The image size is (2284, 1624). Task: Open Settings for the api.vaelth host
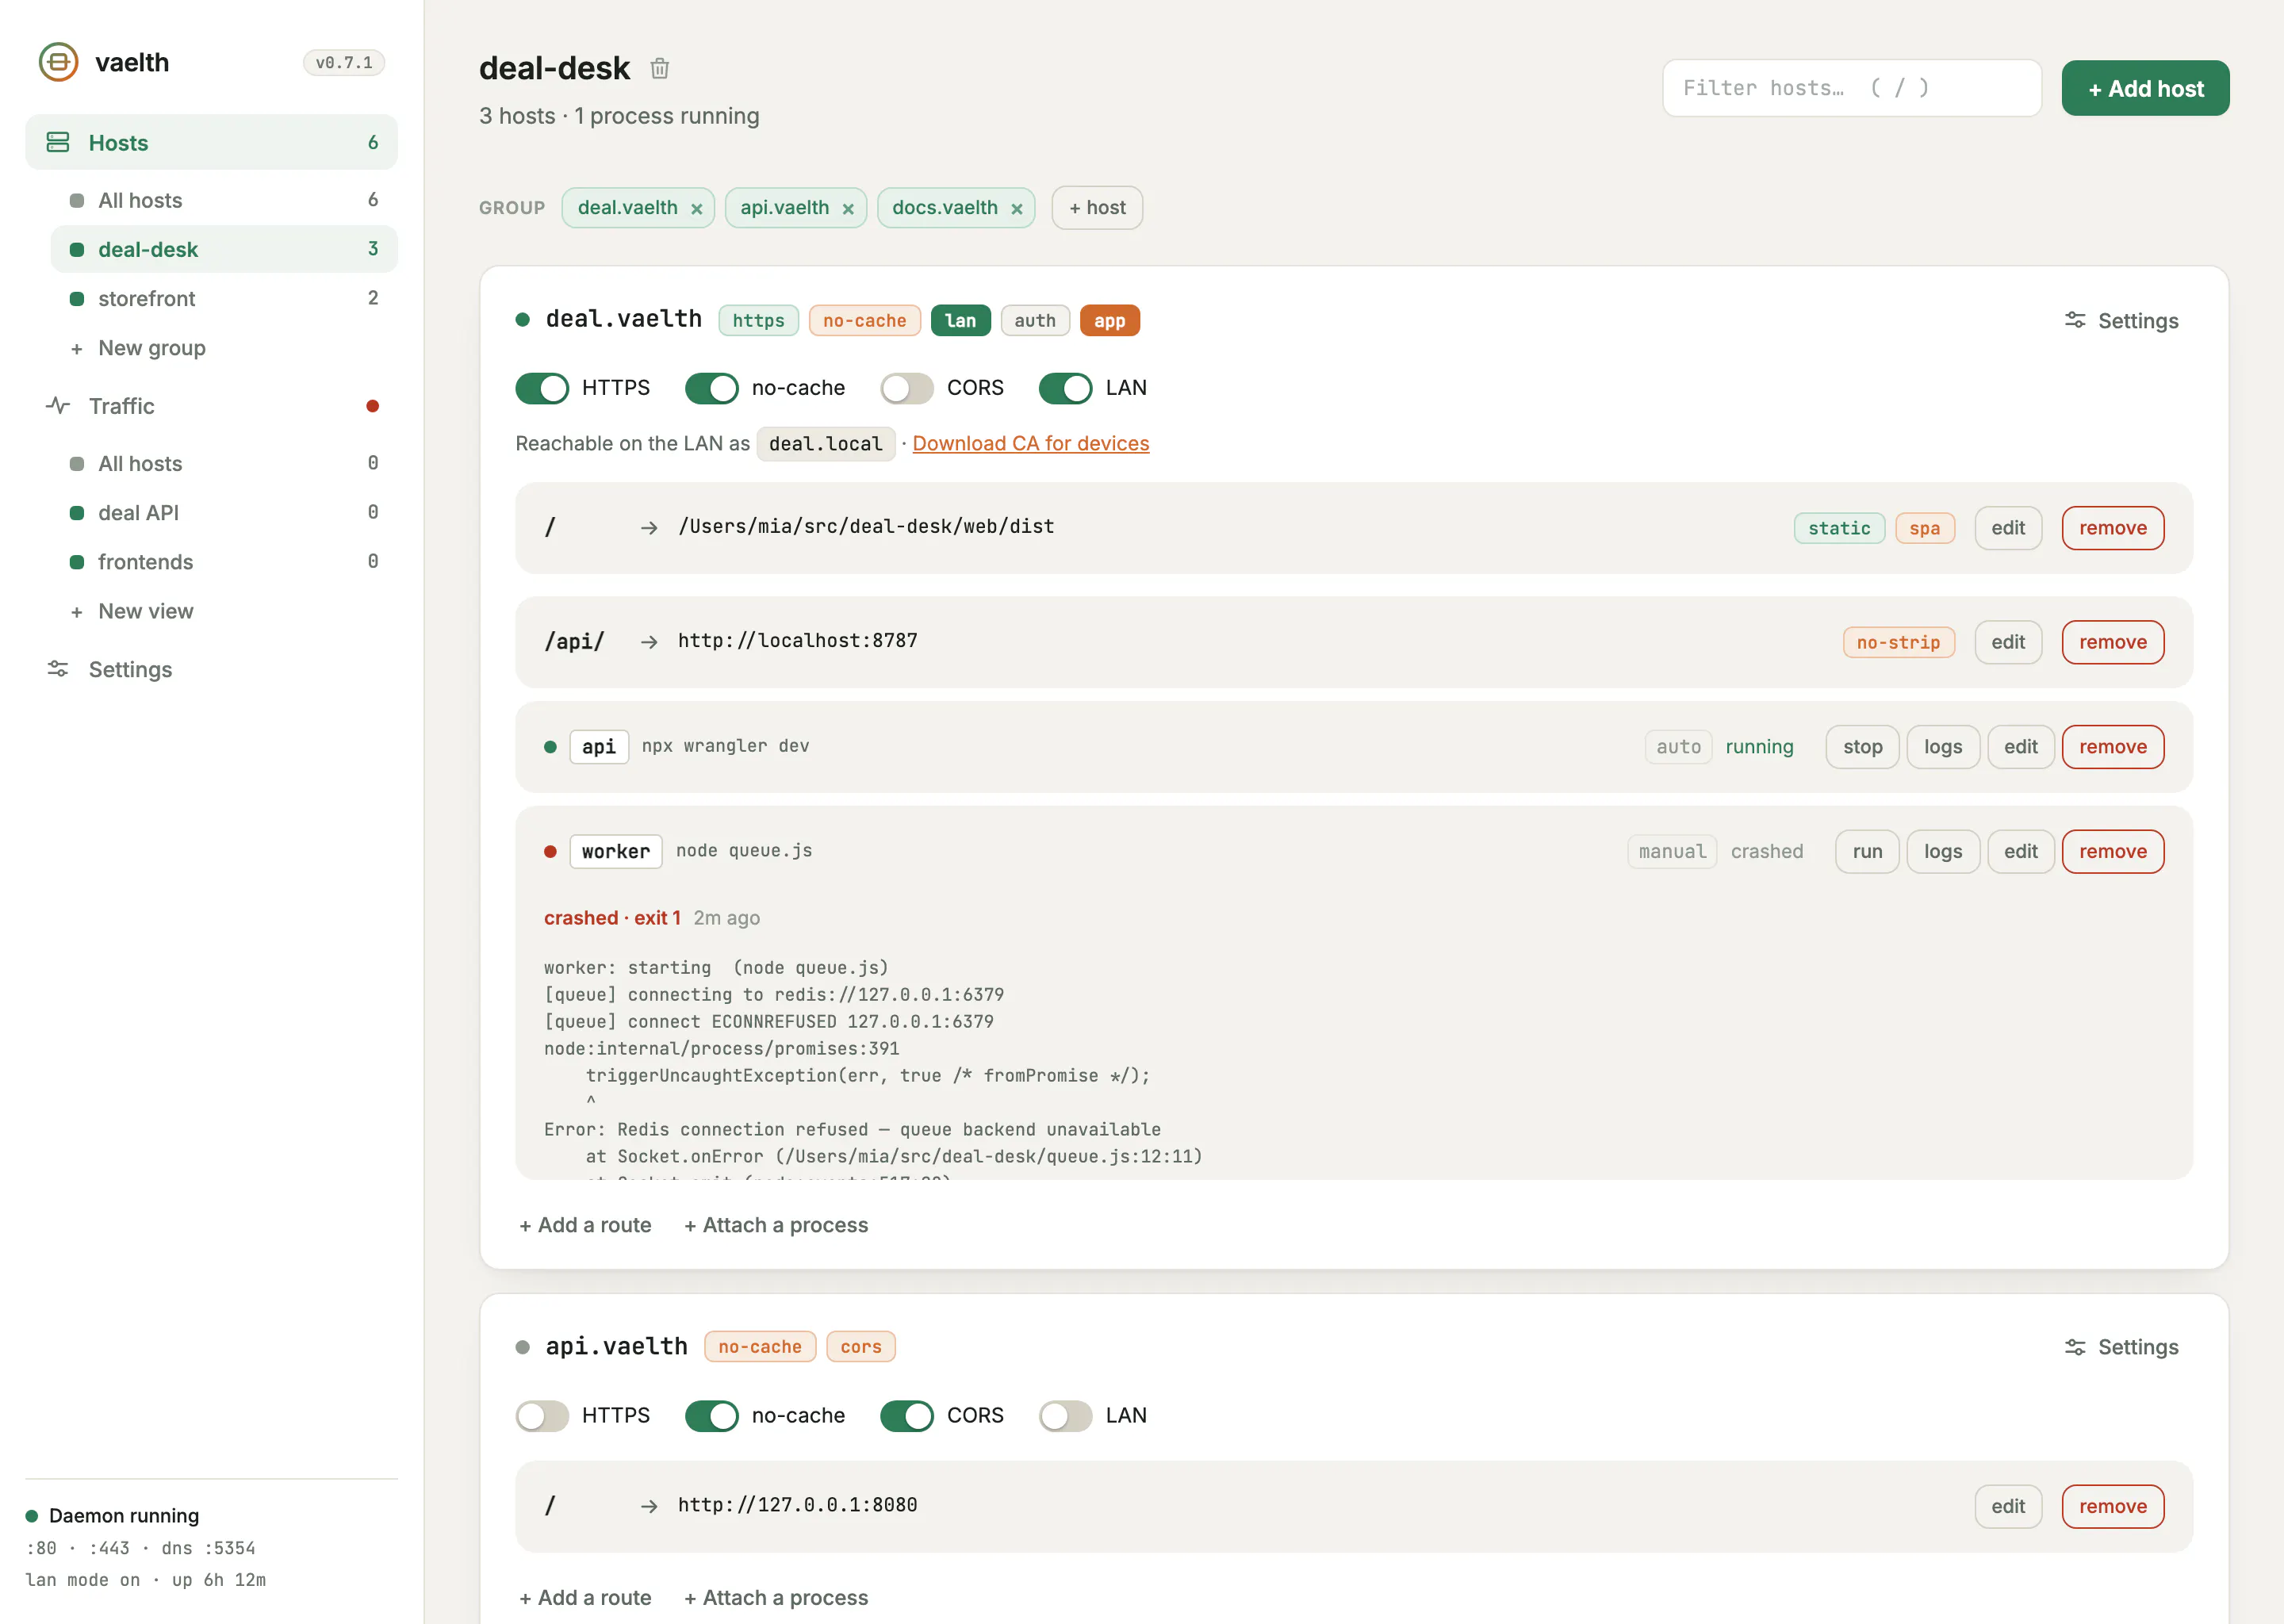point(2121,1347)
